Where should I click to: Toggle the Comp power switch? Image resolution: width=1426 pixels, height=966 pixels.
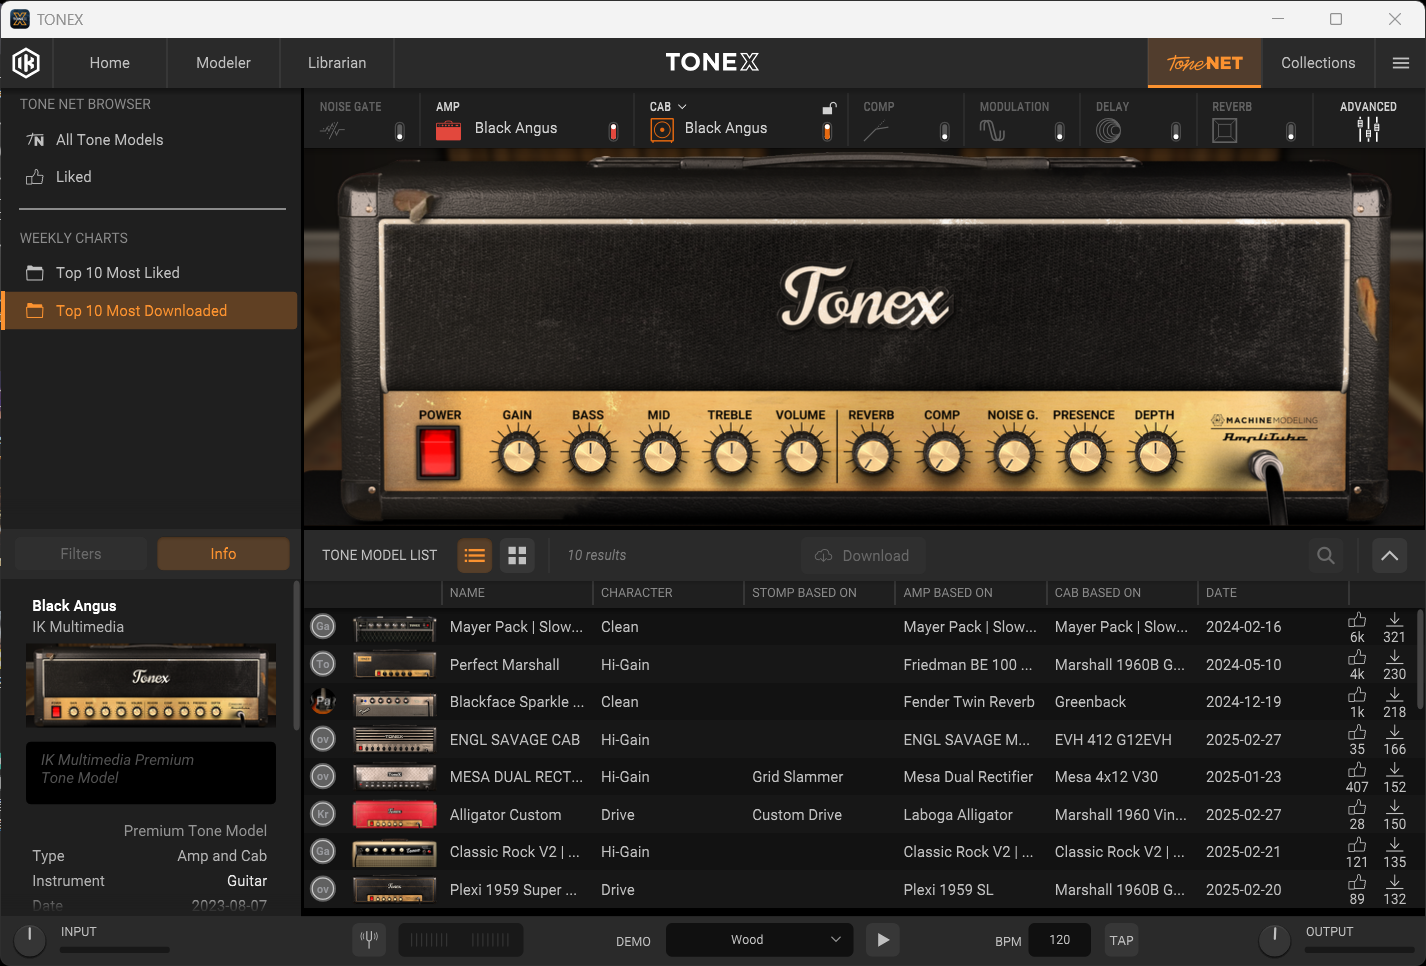pyautogui.click(x=944, y=131)
